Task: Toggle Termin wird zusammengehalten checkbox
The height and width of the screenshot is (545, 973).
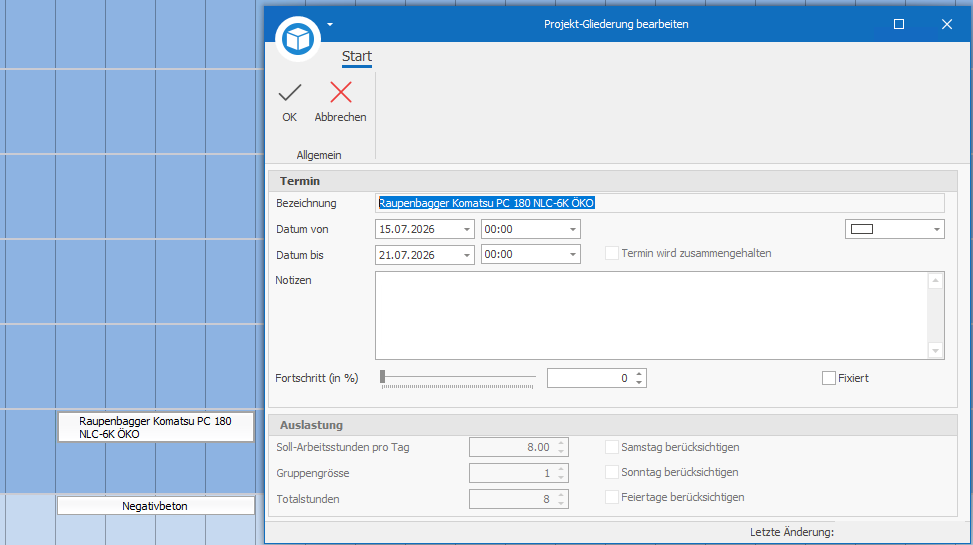Action: pyautogui.click(x=612, y=253)
